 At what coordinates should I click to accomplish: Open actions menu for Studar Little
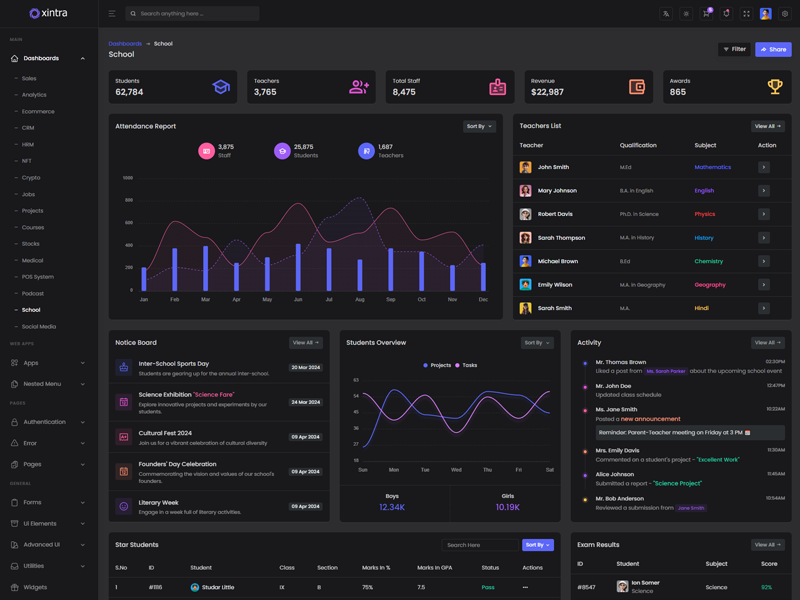(525, 587)
